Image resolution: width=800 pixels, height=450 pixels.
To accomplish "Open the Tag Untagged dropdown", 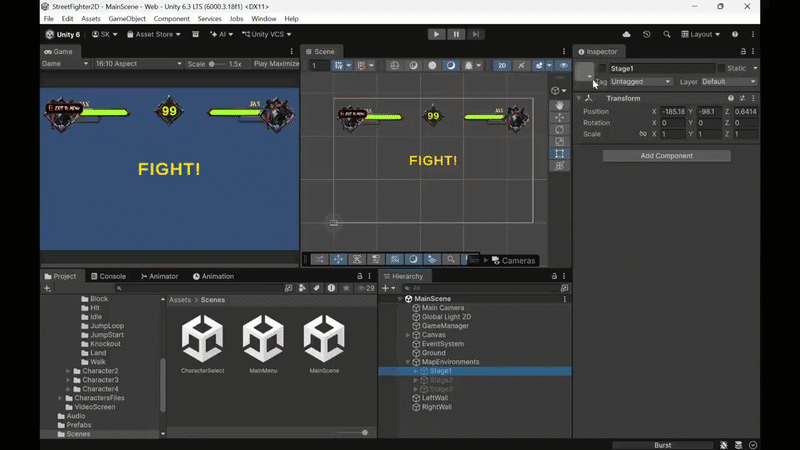I will click(x=640, y=82).
